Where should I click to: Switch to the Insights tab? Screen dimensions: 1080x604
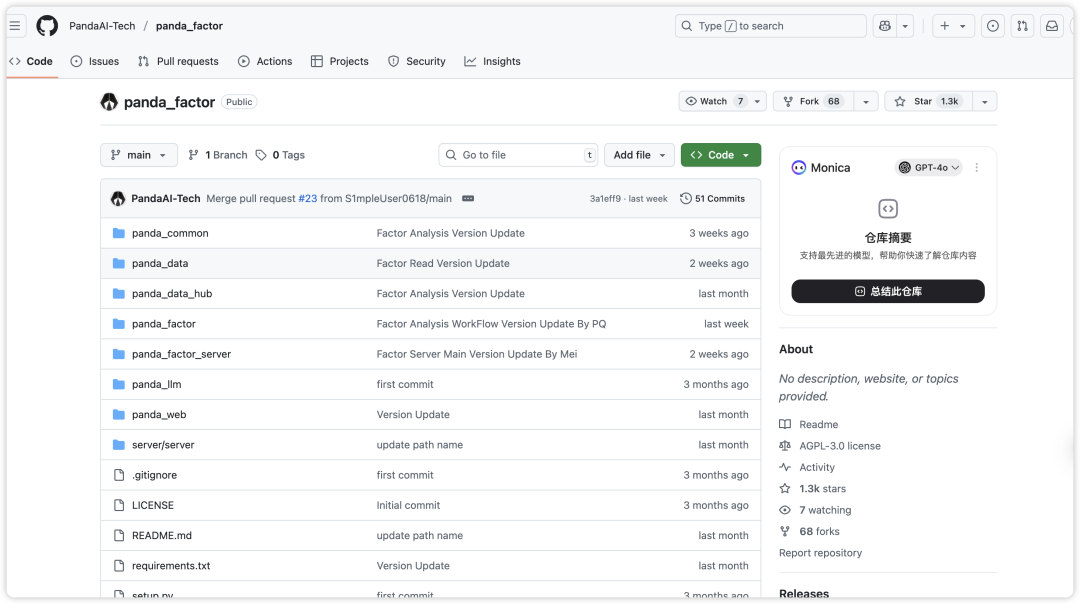tap(492, 61)
